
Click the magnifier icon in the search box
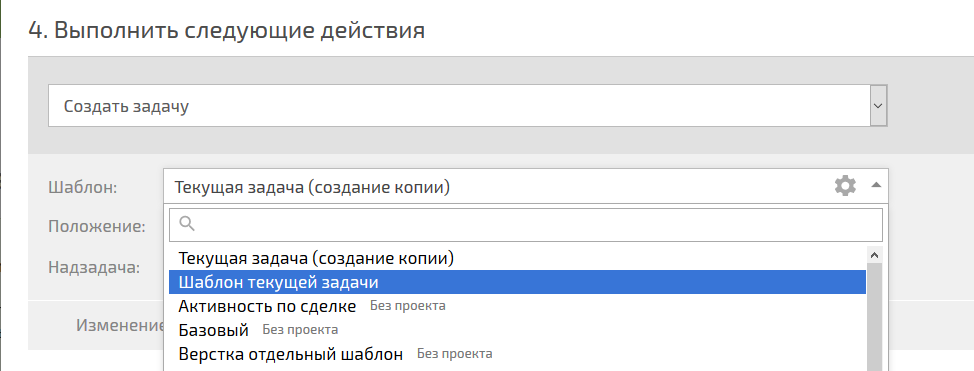[187, 224]
